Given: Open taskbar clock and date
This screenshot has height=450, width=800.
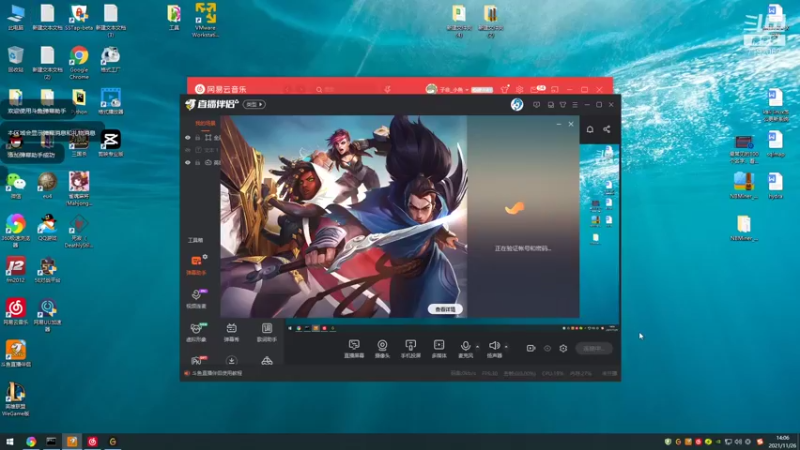Looking at the screenshot, I should (783, 441).
